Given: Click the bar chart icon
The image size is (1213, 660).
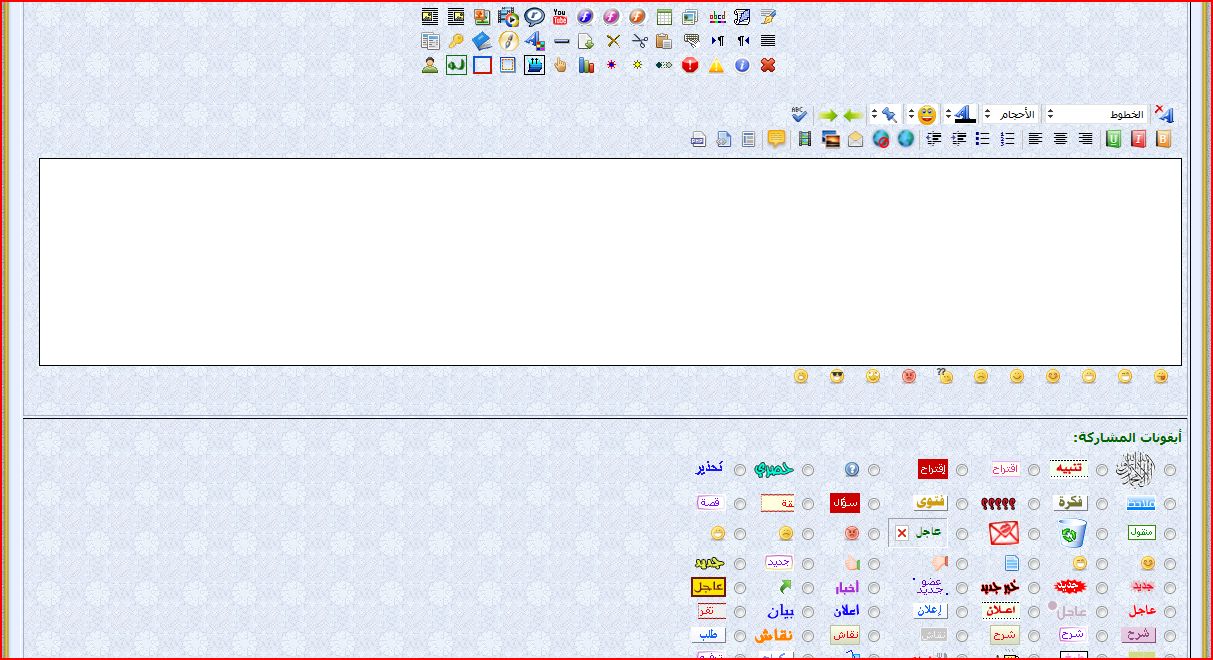Looking at the screenshot, I should click(586, 66).
